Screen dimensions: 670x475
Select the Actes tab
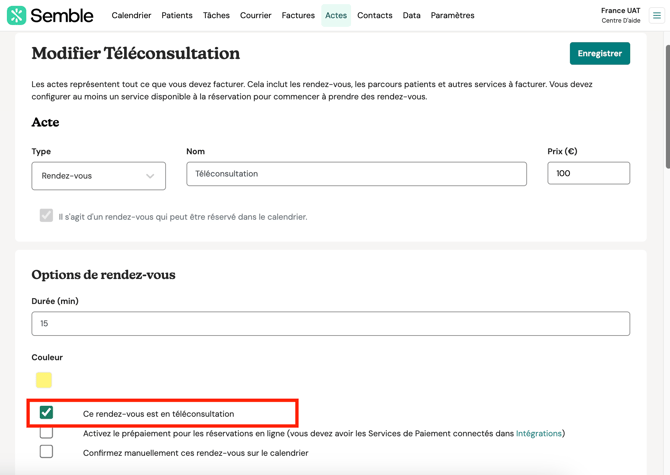[336, 16]
